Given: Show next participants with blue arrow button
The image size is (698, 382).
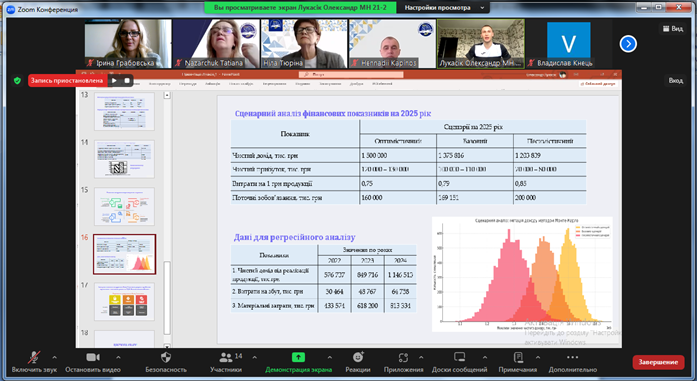Looking at the screenshot, I should coord(628,44).
